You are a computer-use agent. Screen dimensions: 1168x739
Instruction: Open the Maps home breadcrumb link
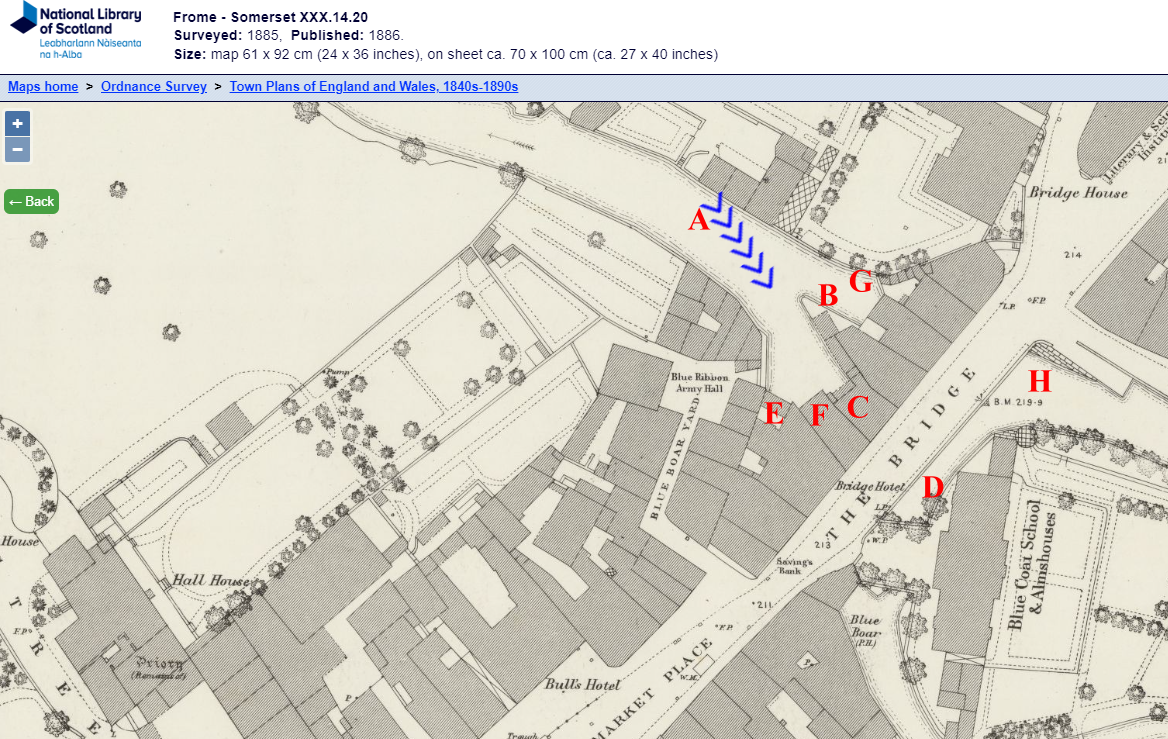[x=43, y=86]
